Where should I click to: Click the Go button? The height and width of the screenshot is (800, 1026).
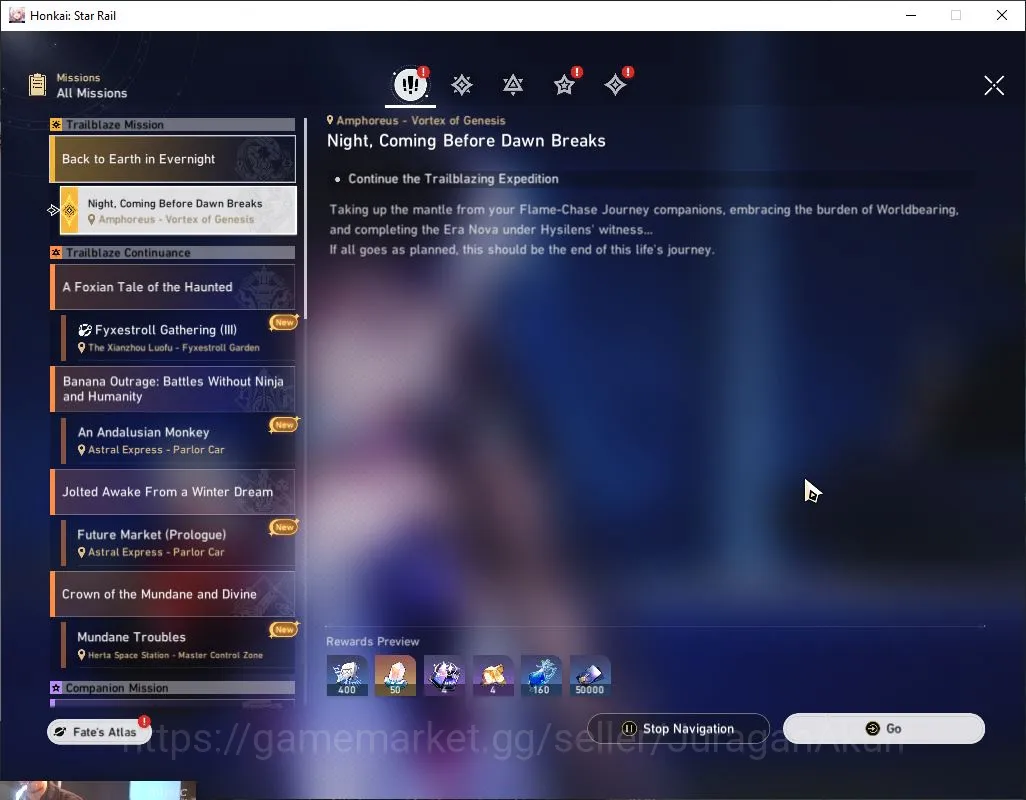[x=883, y=728]
